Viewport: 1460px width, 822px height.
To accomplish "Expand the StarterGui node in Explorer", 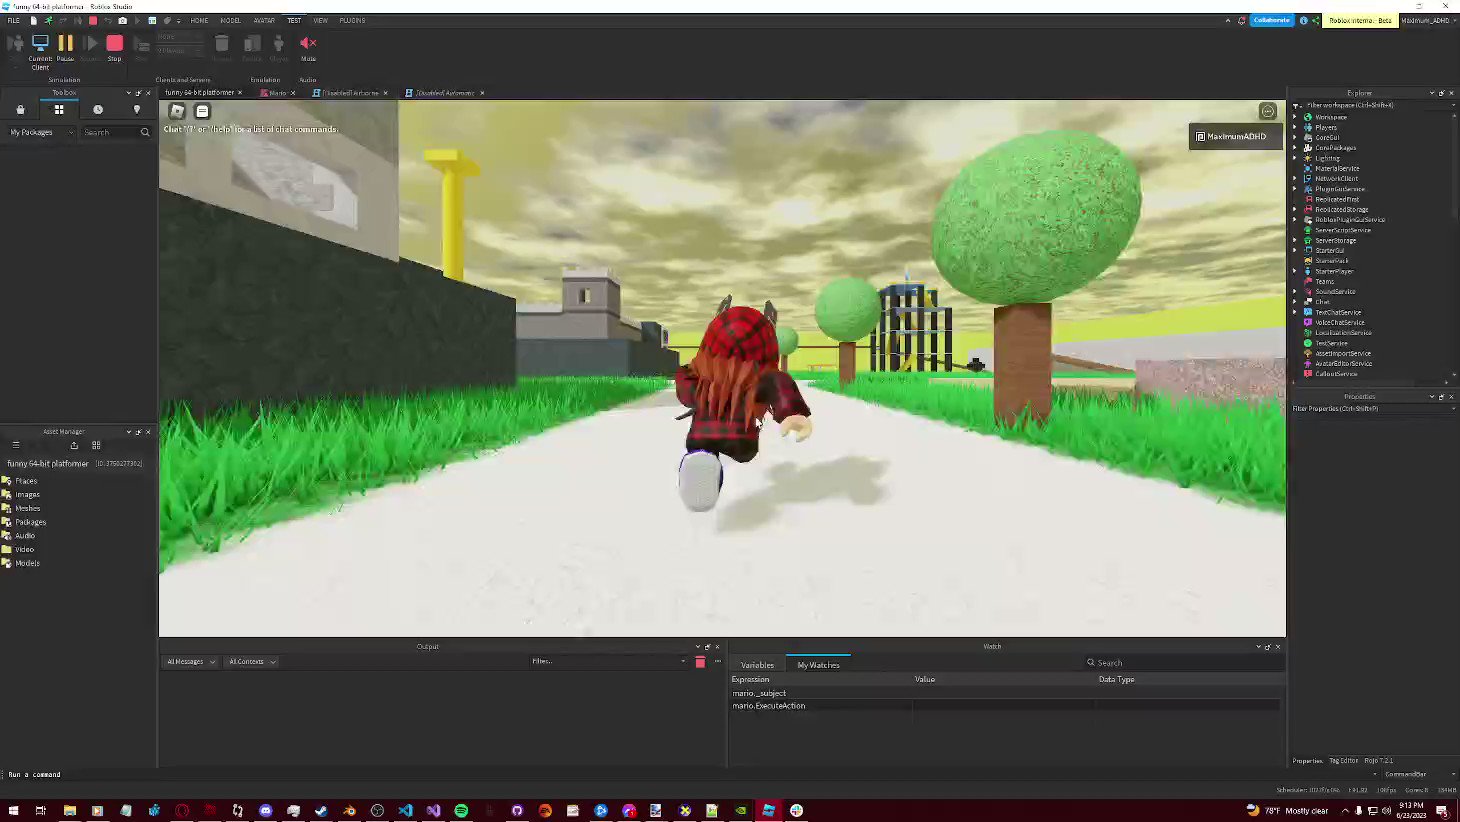I will (x=1295, y=250).
